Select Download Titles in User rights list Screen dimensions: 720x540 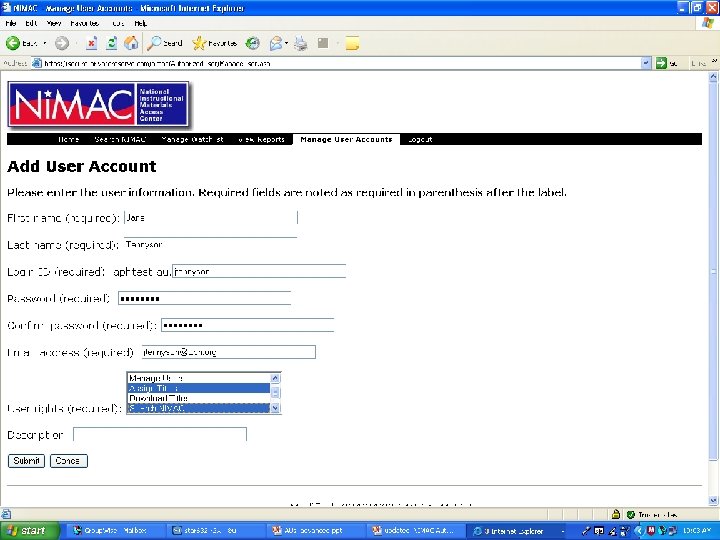pyautogui.click(x=198, y=398)
